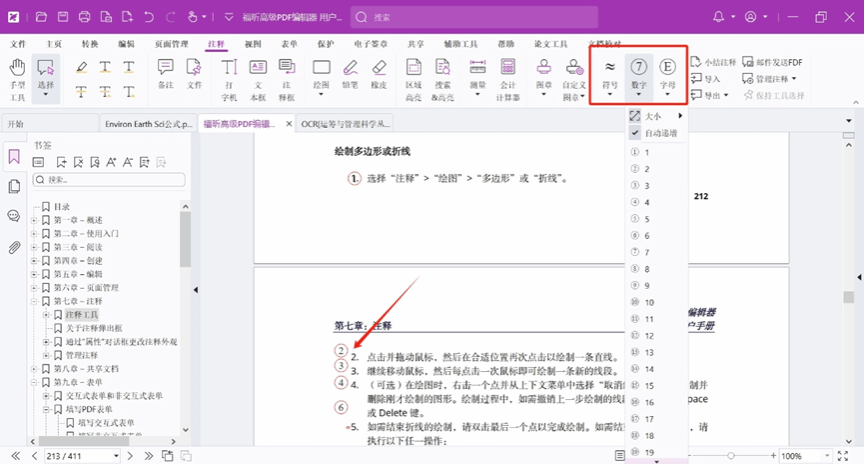This screenshot has height=464, width=864.
Task: Open the Comments side panel icon
Action: (x=14, y=216)
